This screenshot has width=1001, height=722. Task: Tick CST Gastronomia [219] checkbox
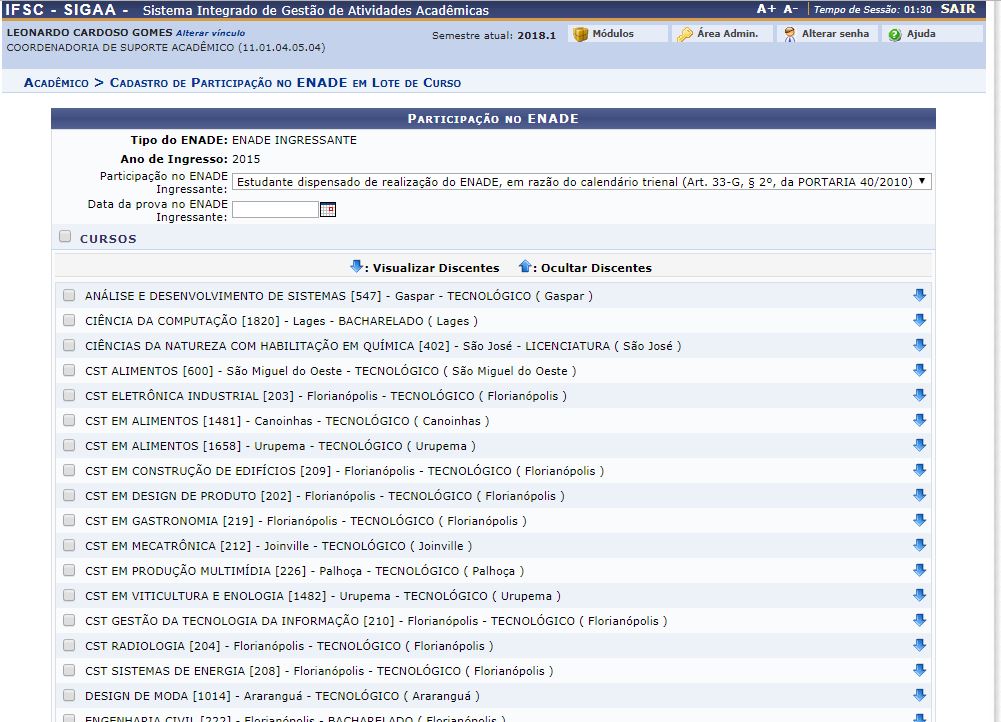point(69,521)
